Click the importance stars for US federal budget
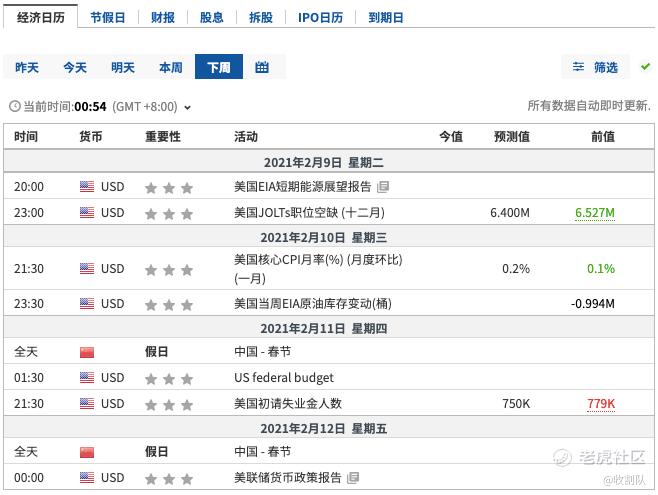 pyautogui.click(x=169, y=379)
